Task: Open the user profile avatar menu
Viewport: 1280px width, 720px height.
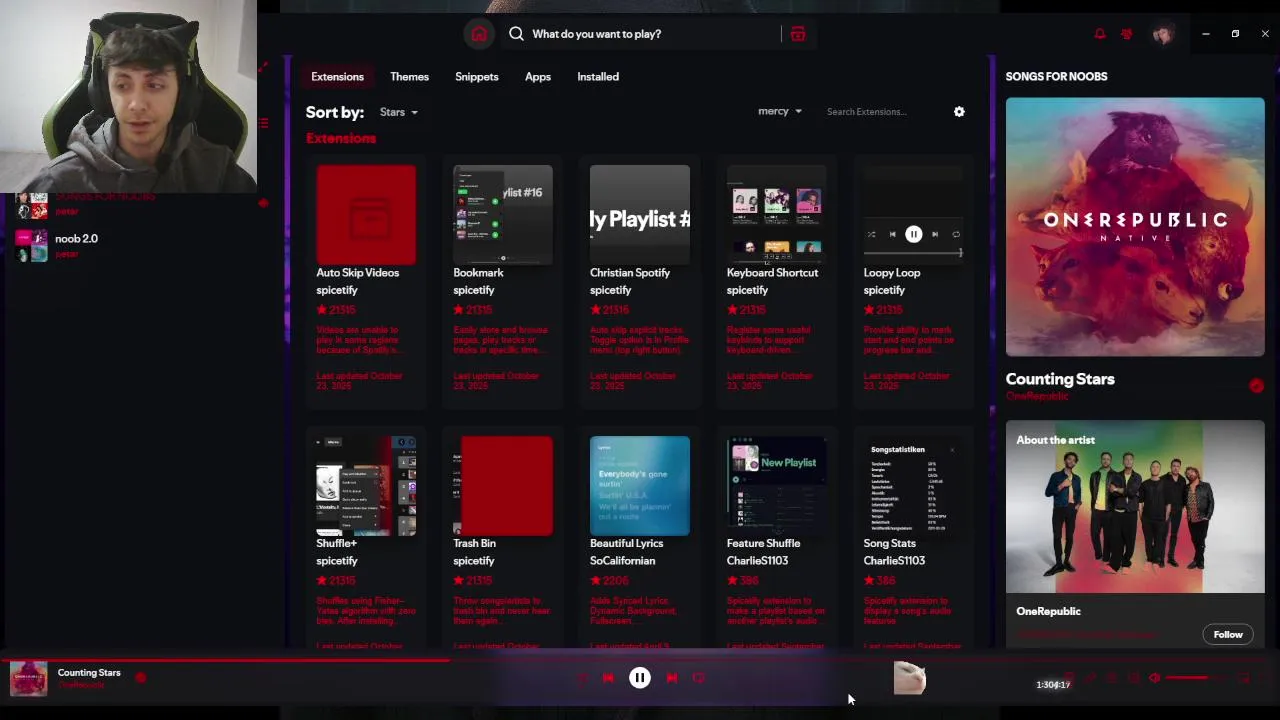Action: coord(1162,34)
